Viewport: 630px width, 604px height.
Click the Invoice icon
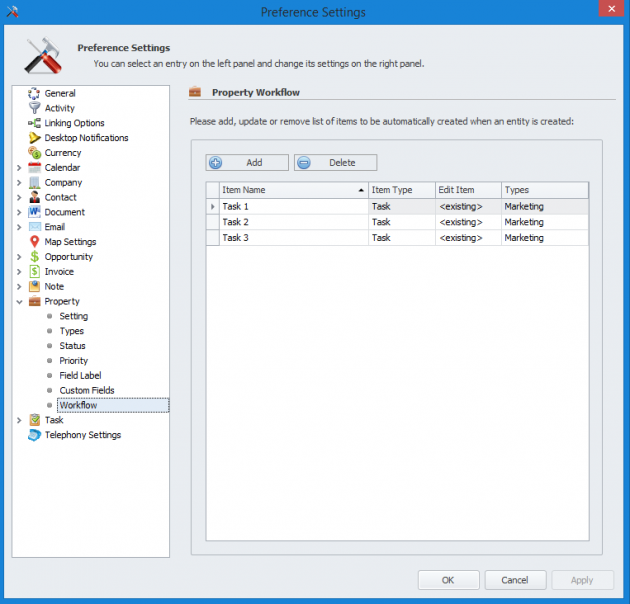(x=35, y=271)
